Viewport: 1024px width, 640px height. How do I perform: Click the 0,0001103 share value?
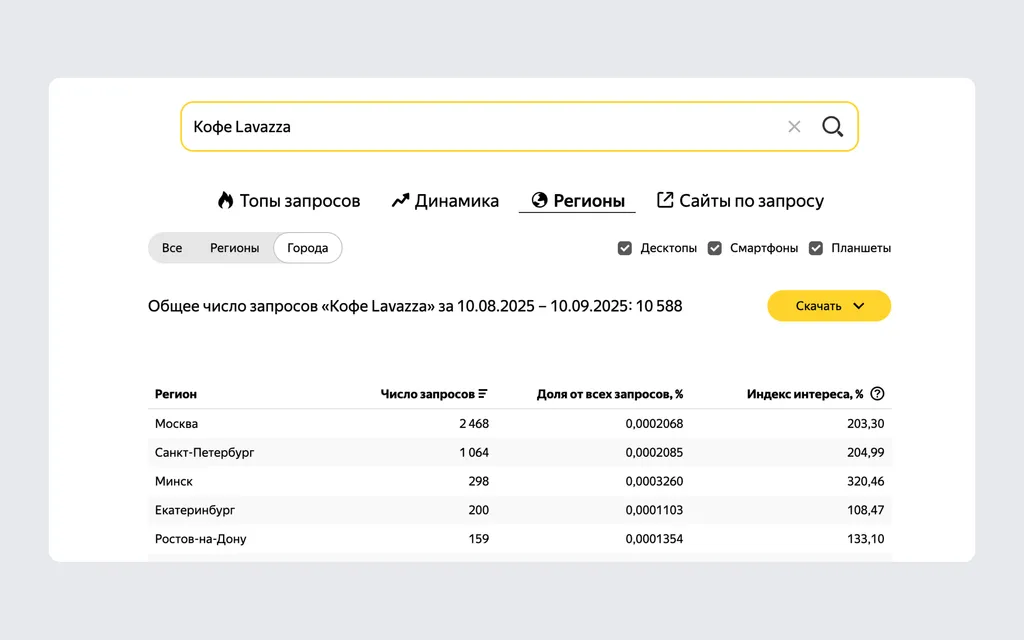pos(654,510)
